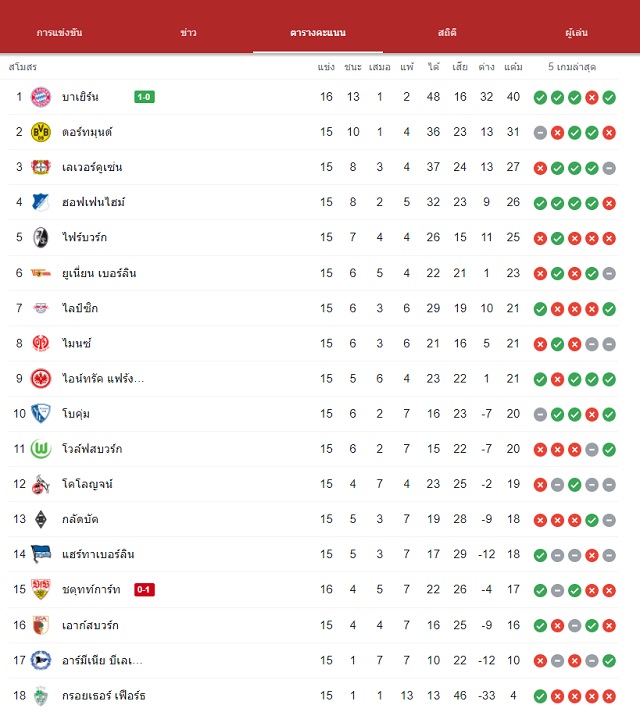Click the Hoffenheim blue crest
Image resolution: width=640 pixels, height=719 pixels.
[40, 202]
